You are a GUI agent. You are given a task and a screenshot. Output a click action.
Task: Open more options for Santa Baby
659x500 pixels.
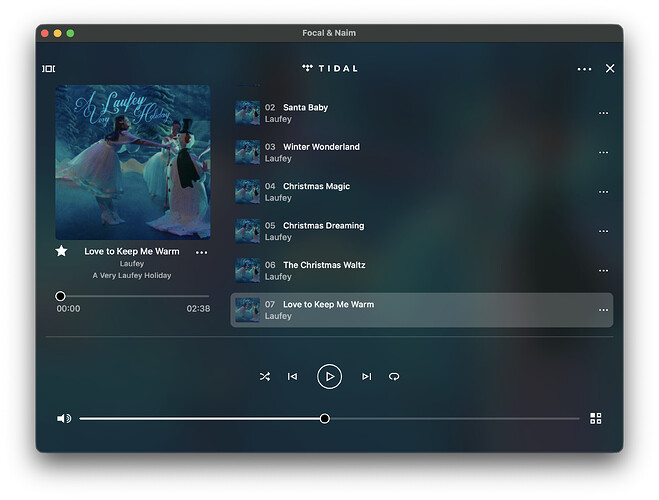tap(603, 113)
